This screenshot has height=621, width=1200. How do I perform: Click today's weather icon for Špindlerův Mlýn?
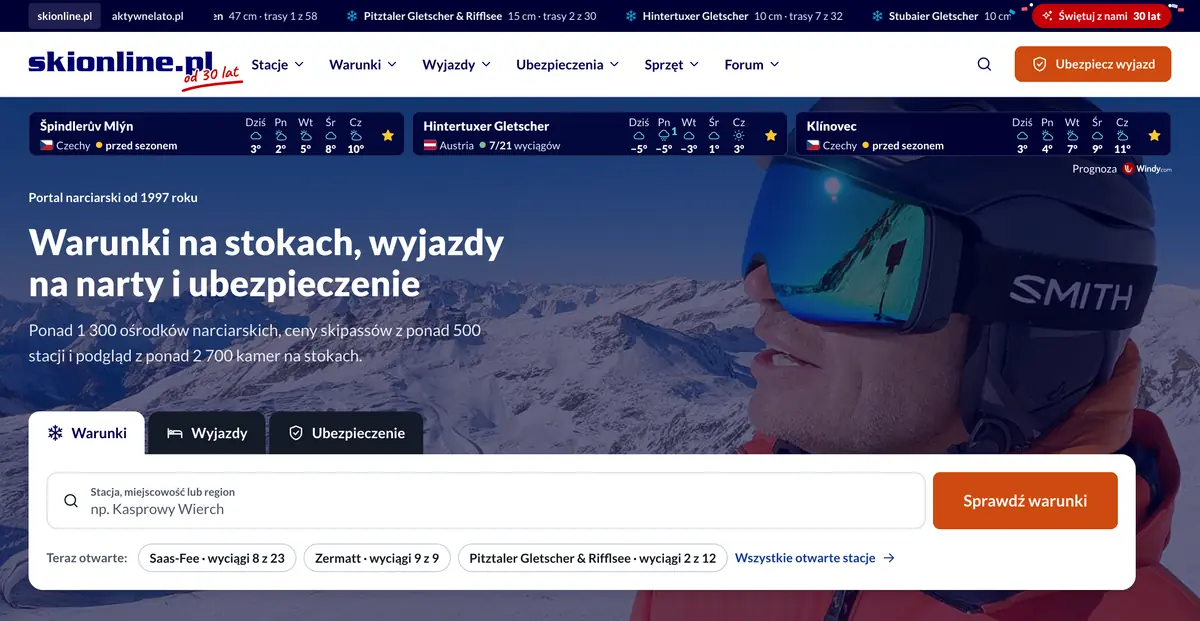[x=256, y=135]
